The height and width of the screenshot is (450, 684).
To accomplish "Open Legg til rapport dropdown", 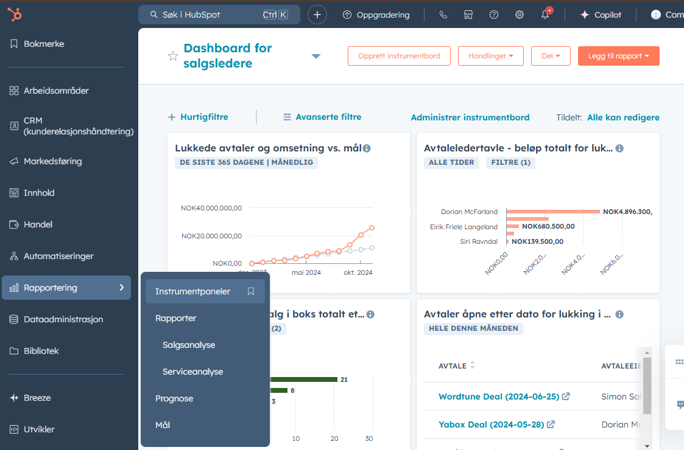I will (x=619, y=56).
